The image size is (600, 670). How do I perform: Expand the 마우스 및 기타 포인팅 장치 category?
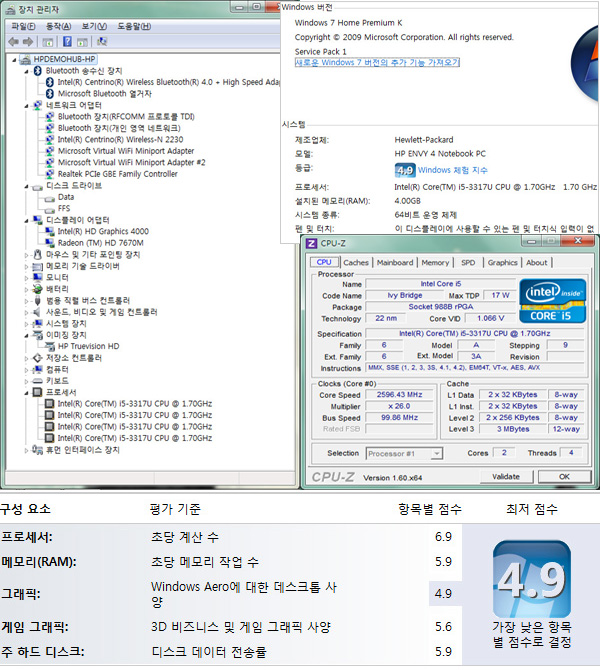click(26, 255)
